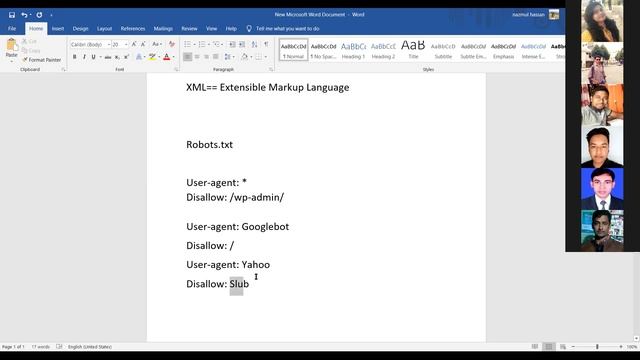Image resolution: width=640 pixels, height=360 pixels.
Task: Apply the No Spacing style
Action: pos(323,50)
